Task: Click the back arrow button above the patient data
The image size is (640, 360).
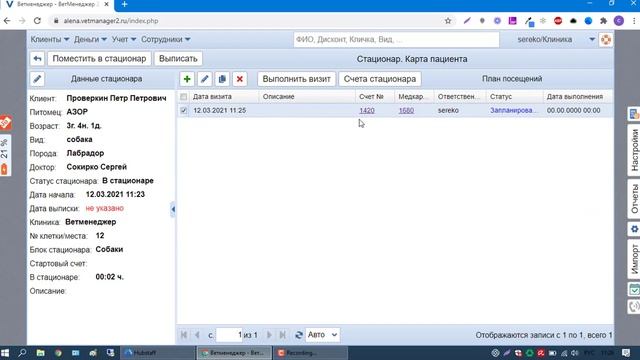Action: (x=37, y=59)
